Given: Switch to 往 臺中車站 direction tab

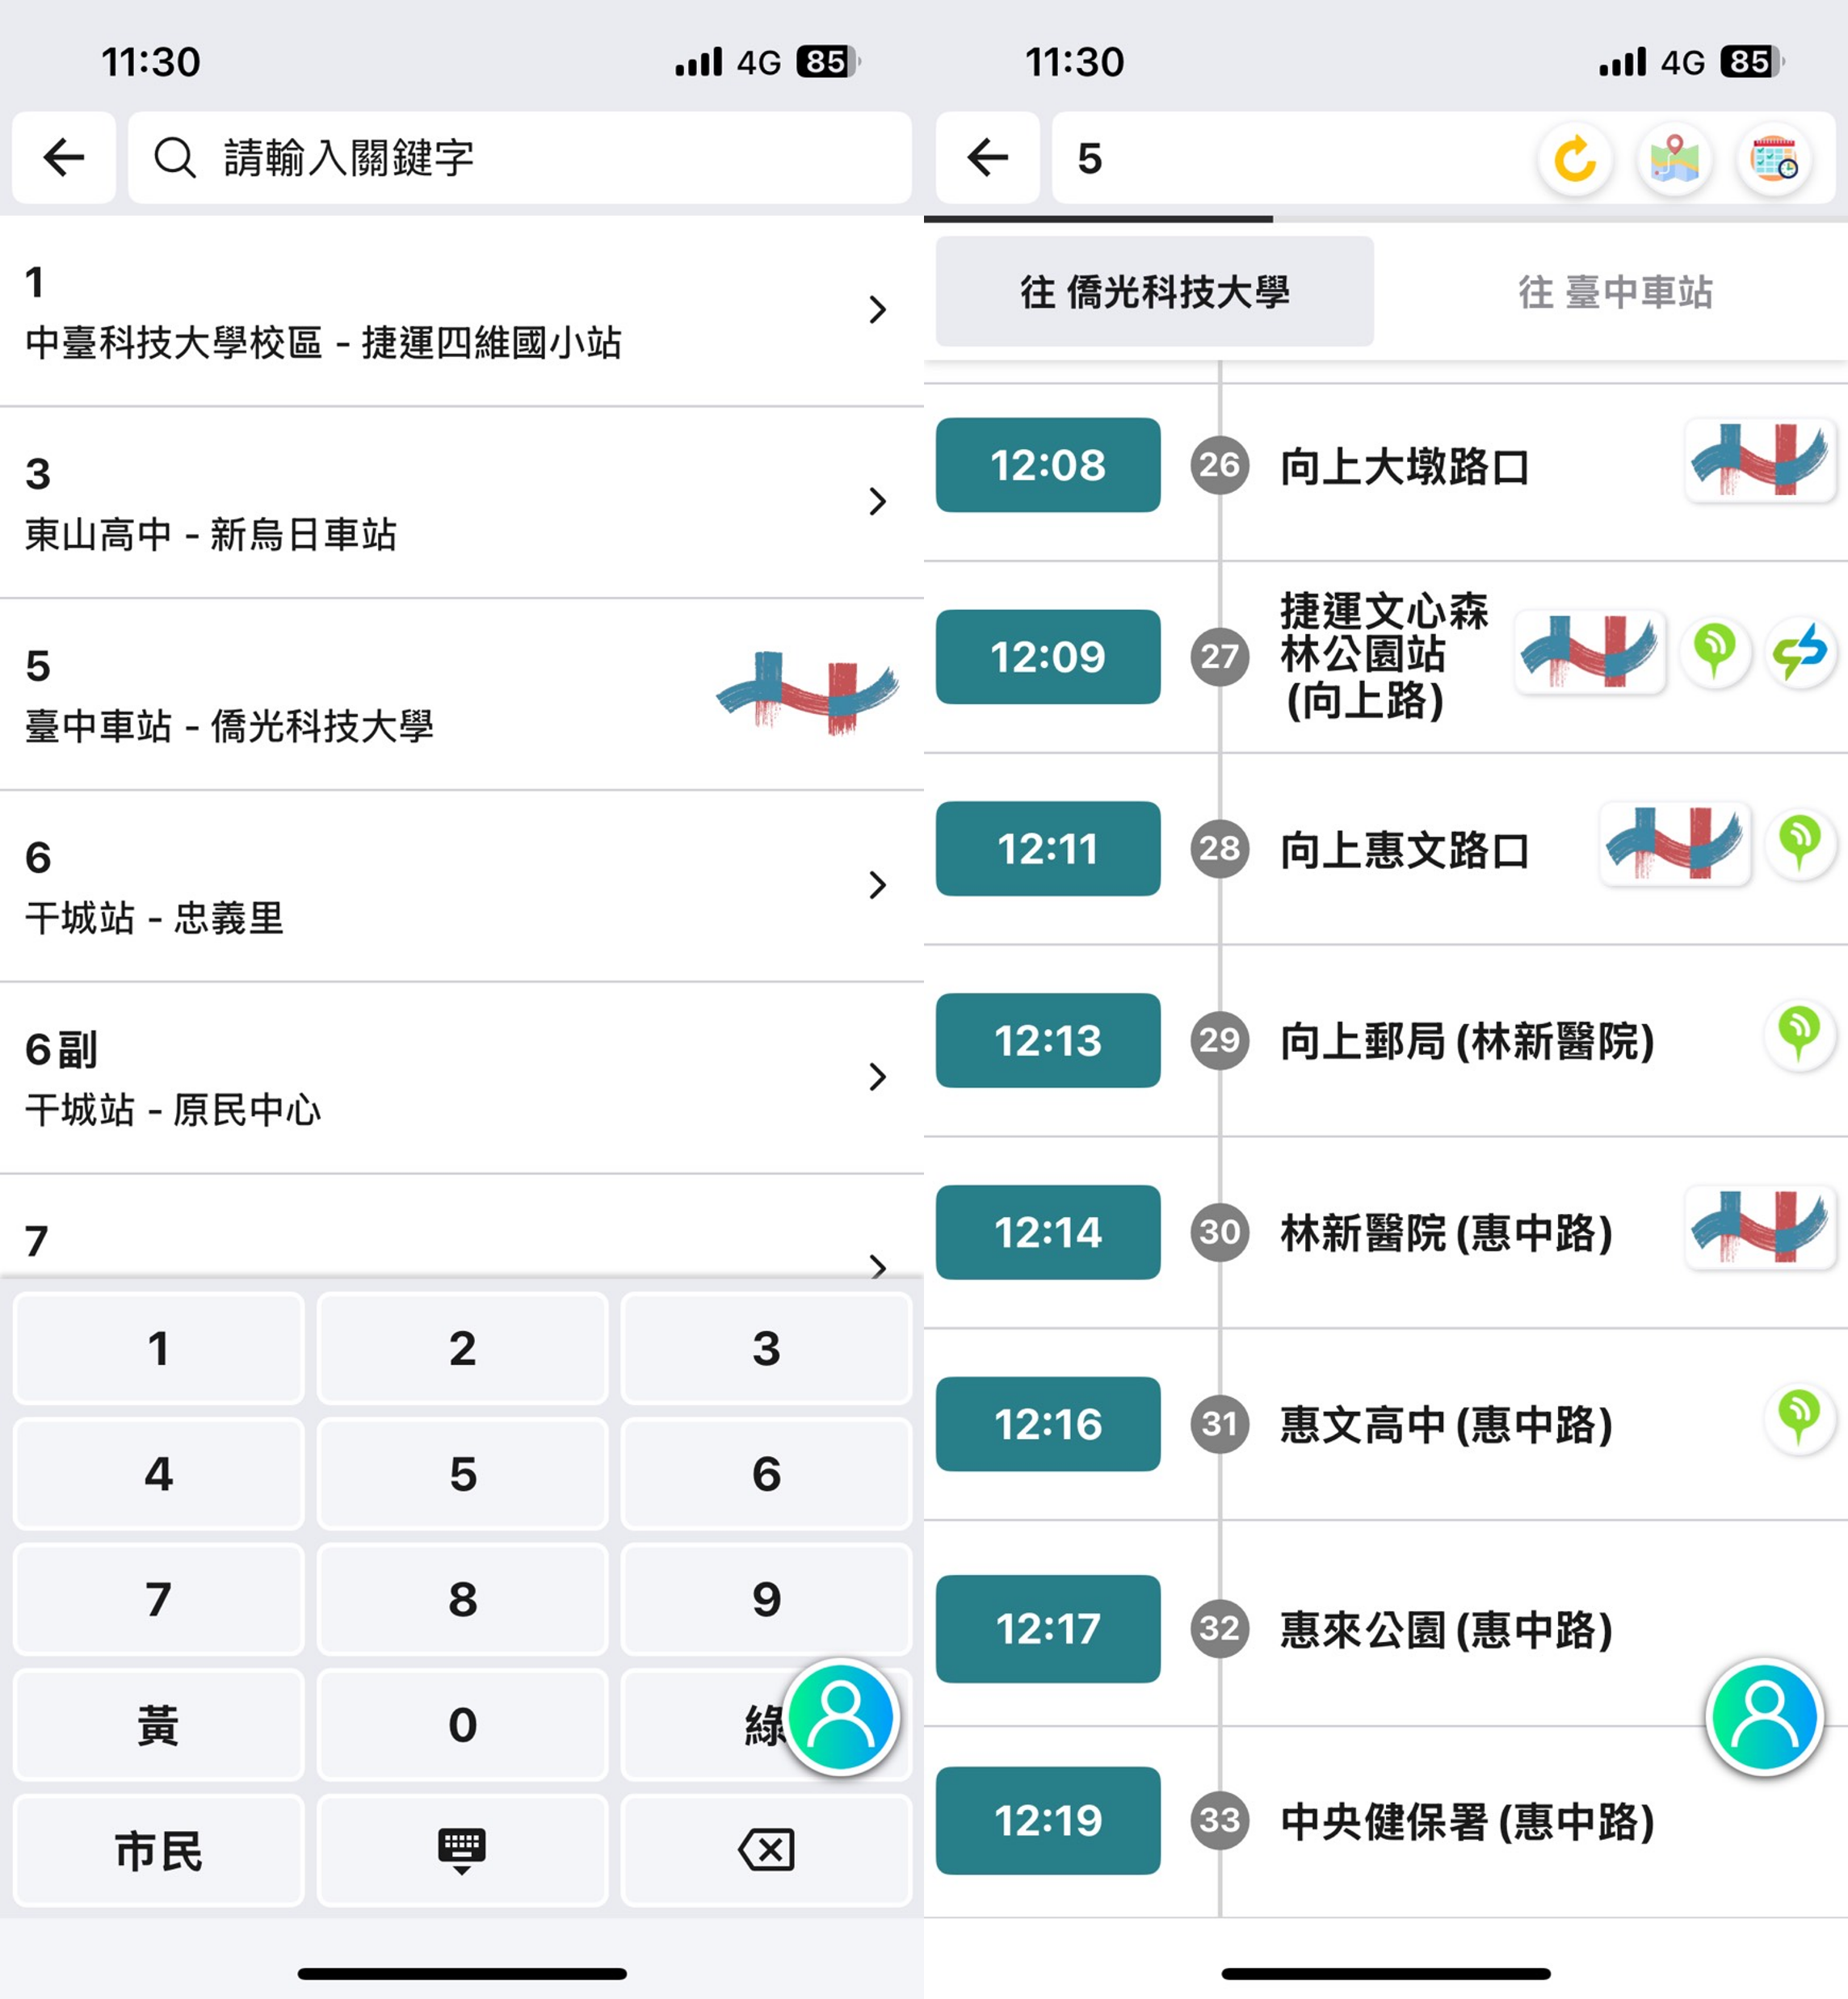Looking at the screenshot, I should coord(1614,292).
